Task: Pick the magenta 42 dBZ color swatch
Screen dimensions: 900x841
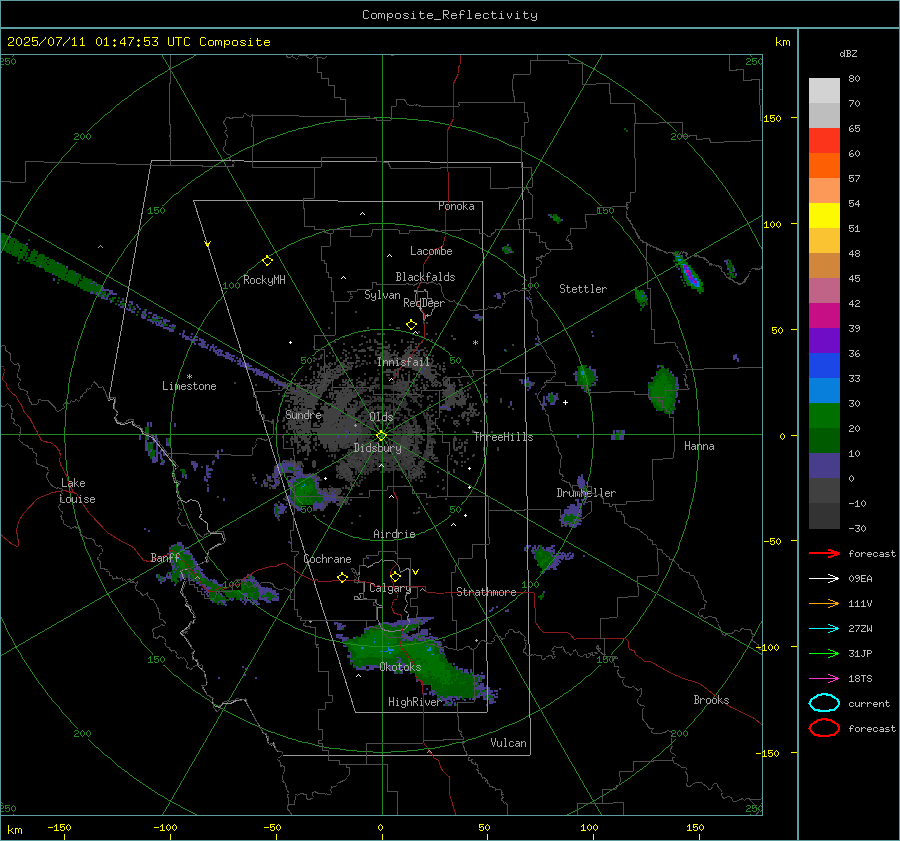Action: coord(824,315)
